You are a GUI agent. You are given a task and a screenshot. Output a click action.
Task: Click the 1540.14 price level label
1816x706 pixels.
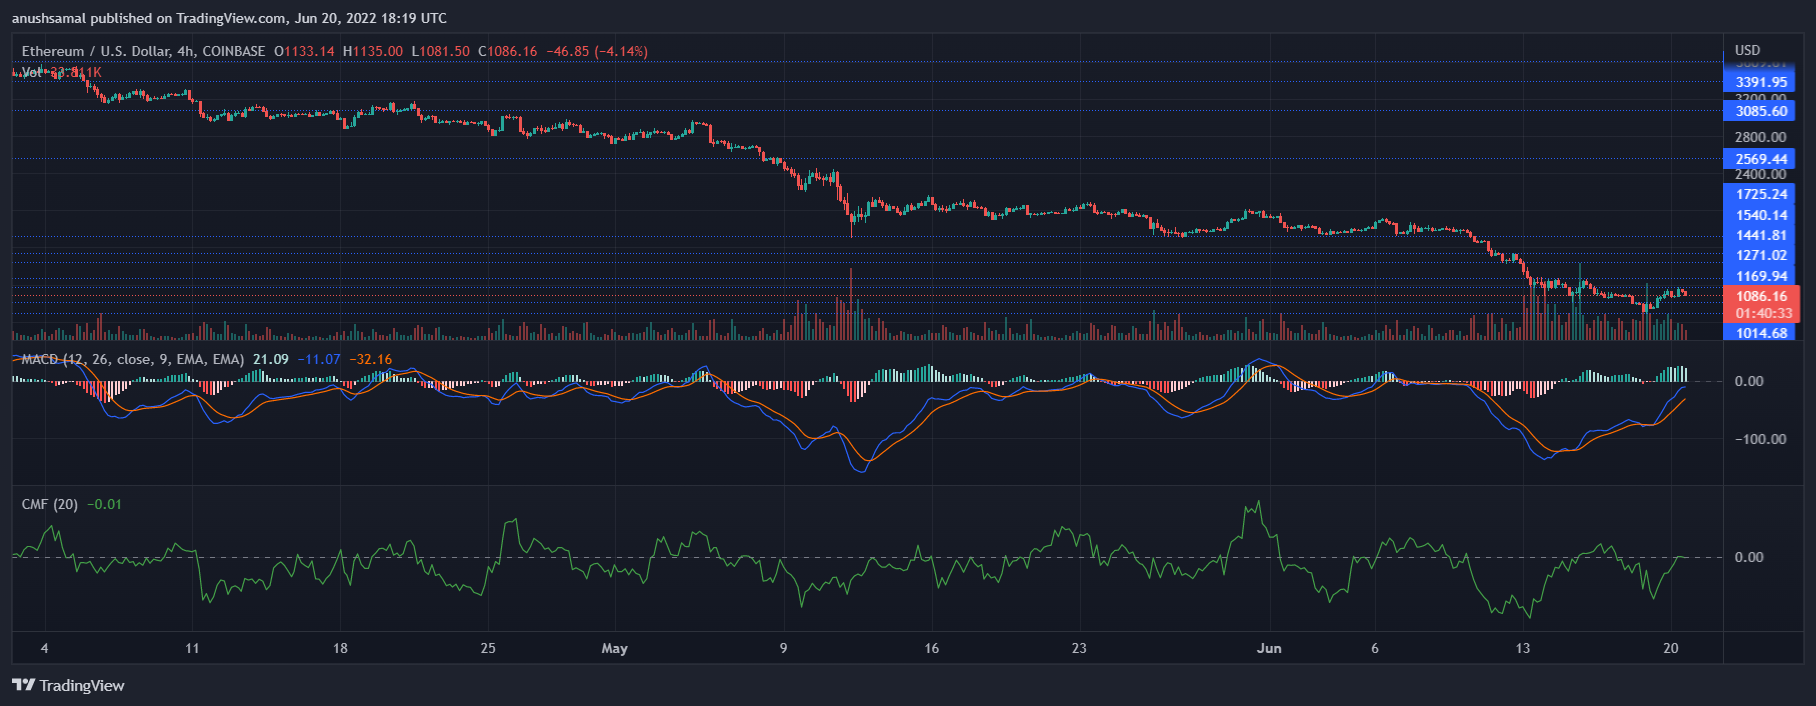tap(1760, 215)
